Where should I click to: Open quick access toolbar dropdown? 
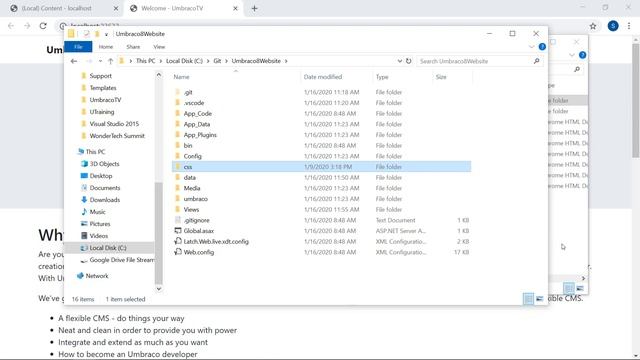(106, 34)
